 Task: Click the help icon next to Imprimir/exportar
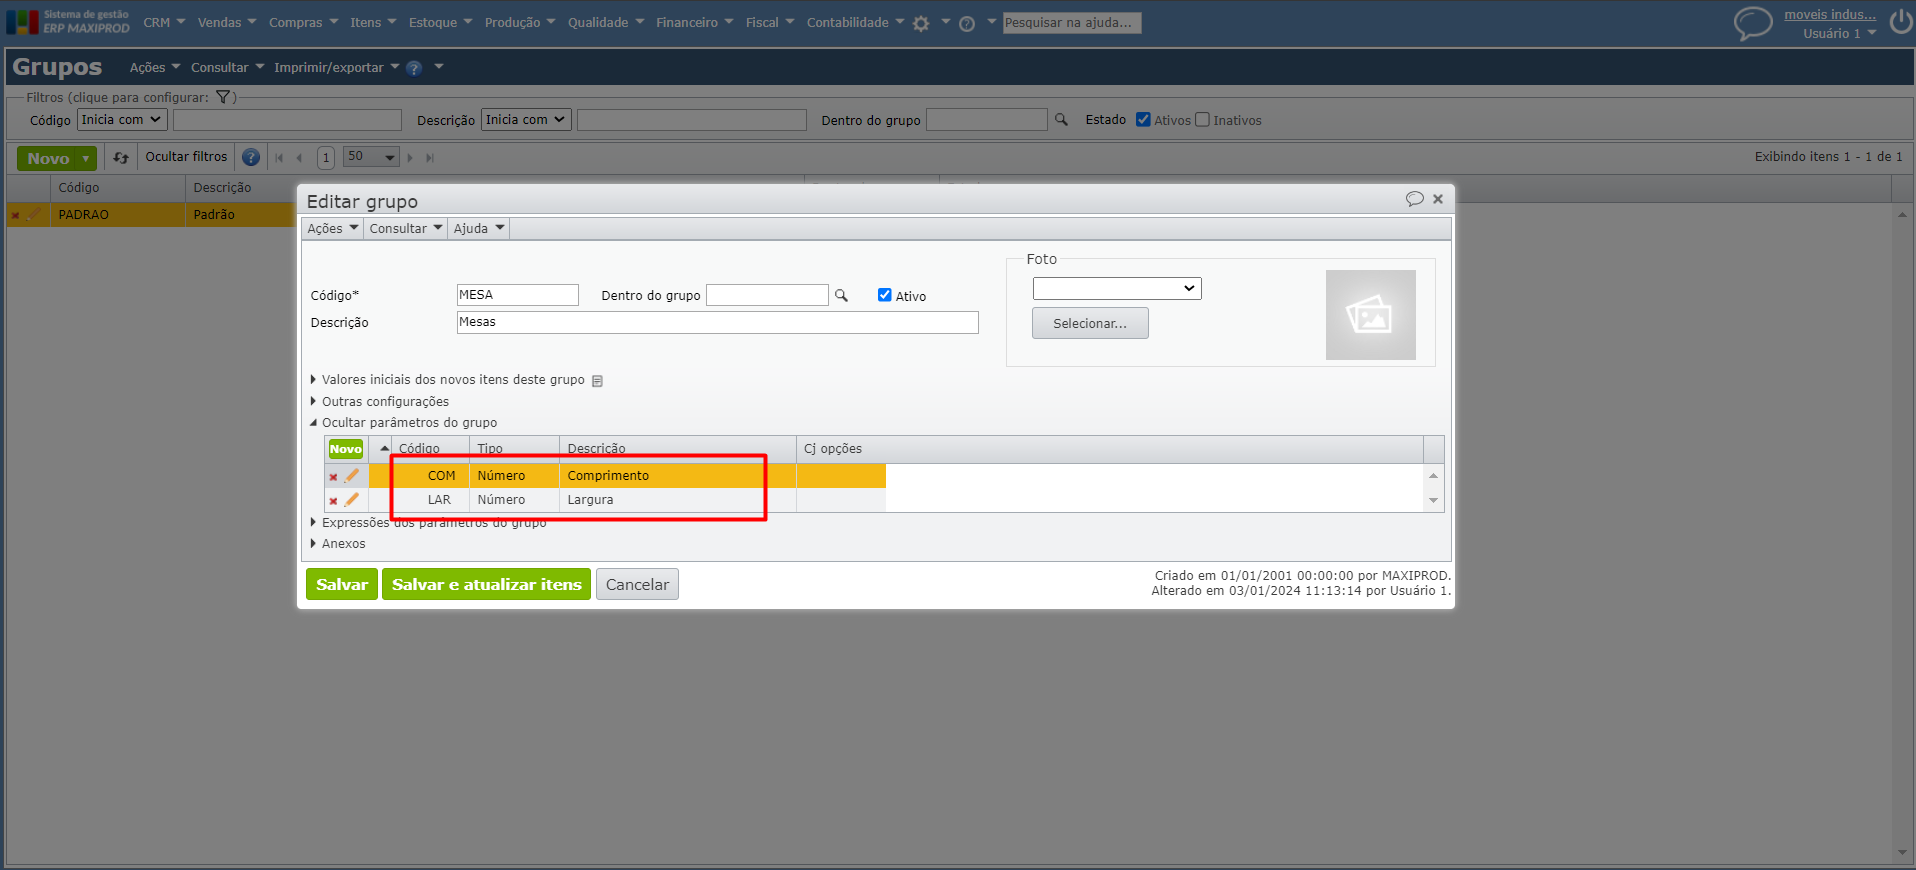pos(414,68)
